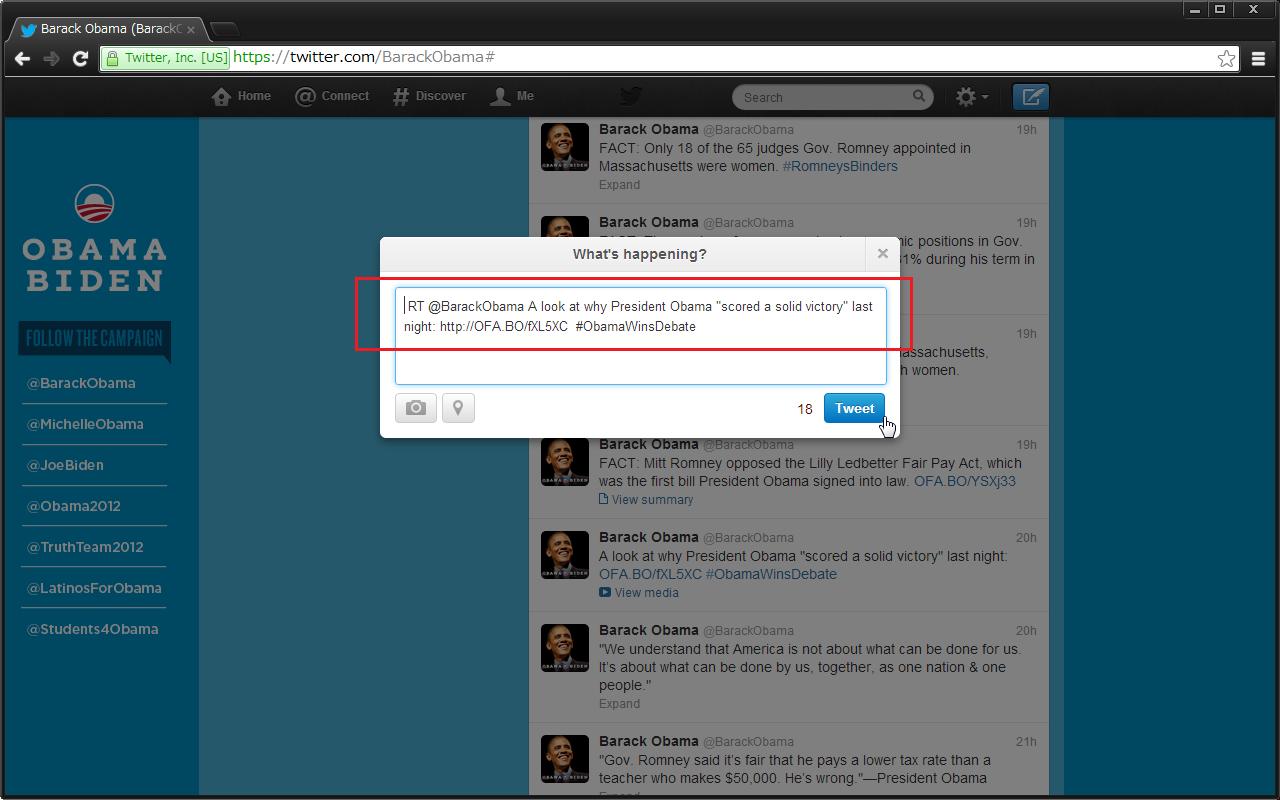The height and width of the screenshot is (800, 1280).
Task: Open the OFA.BO/YSXj33 link
Action: tap(965, 481)
